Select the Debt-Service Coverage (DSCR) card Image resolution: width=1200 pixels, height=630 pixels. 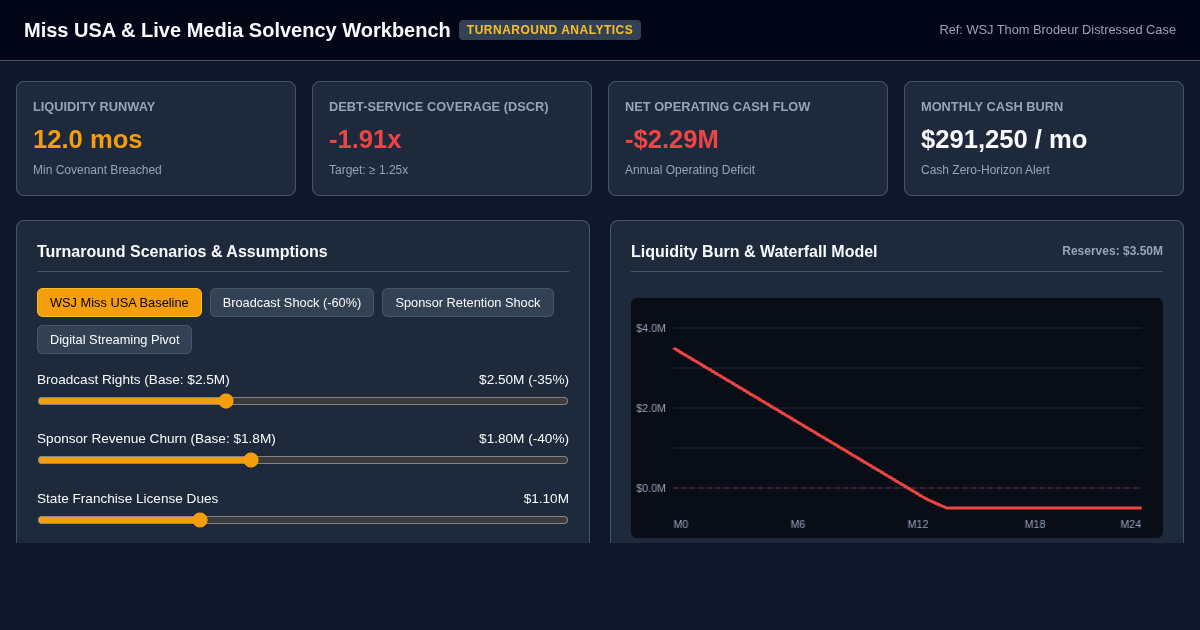452,138
